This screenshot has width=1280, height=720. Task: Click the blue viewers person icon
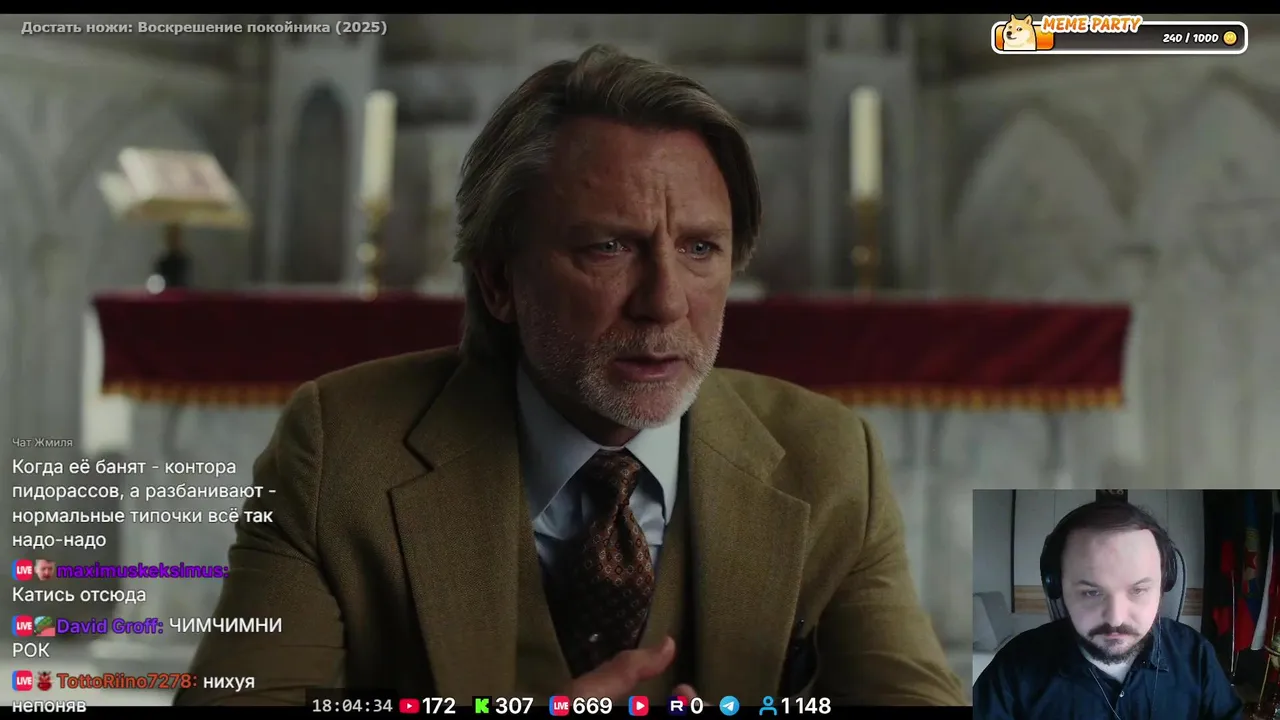pyautogui.click(x=768, y=706)
